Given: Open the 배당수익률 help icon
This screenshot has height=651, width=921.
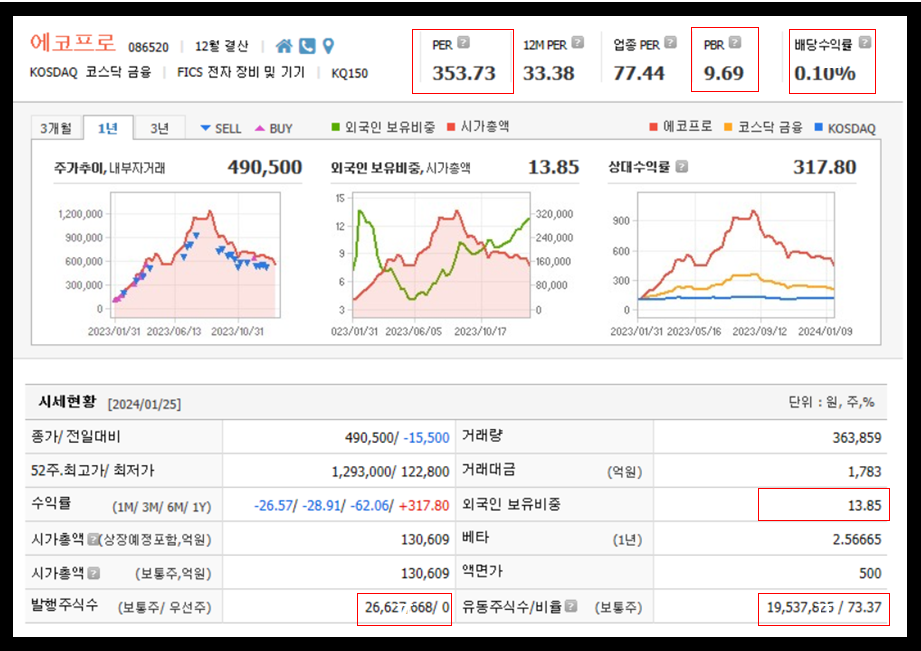Looking at the screenshot, I should click(x=865, y=42).
